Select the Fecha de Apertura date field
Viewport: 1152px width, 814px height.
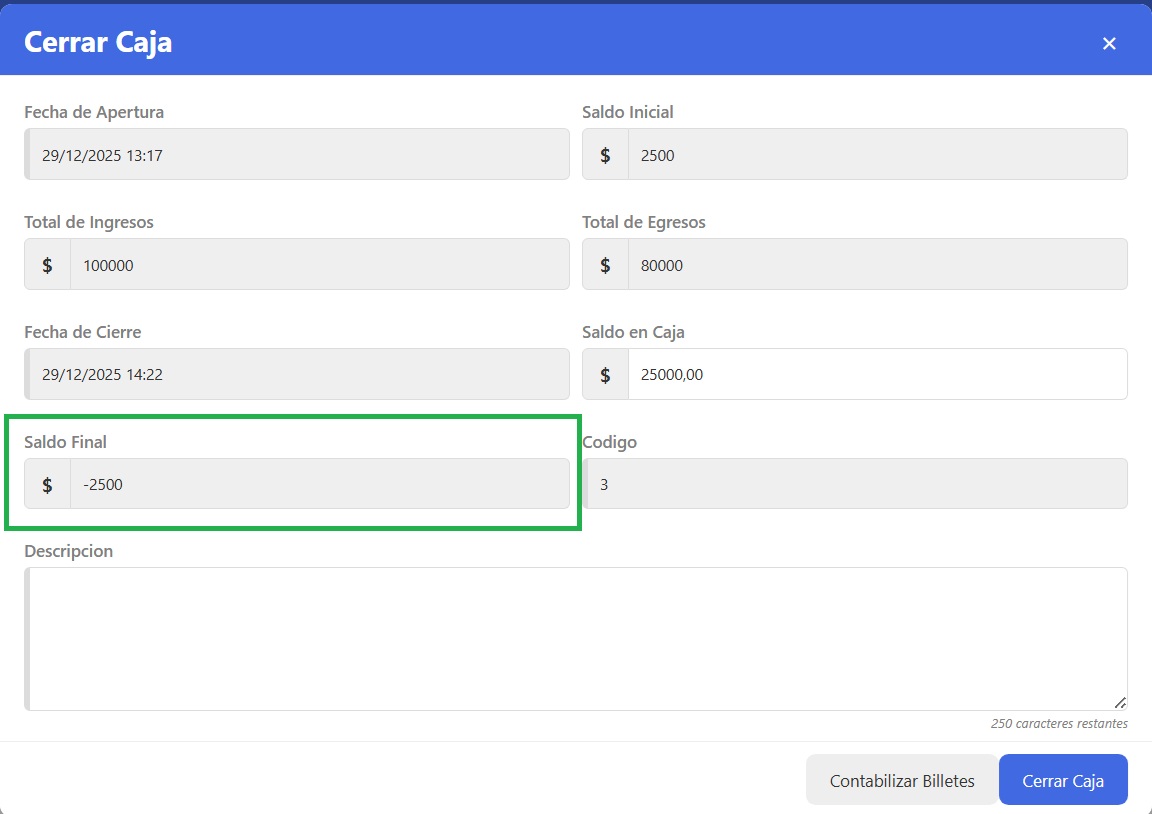[297, 155]
